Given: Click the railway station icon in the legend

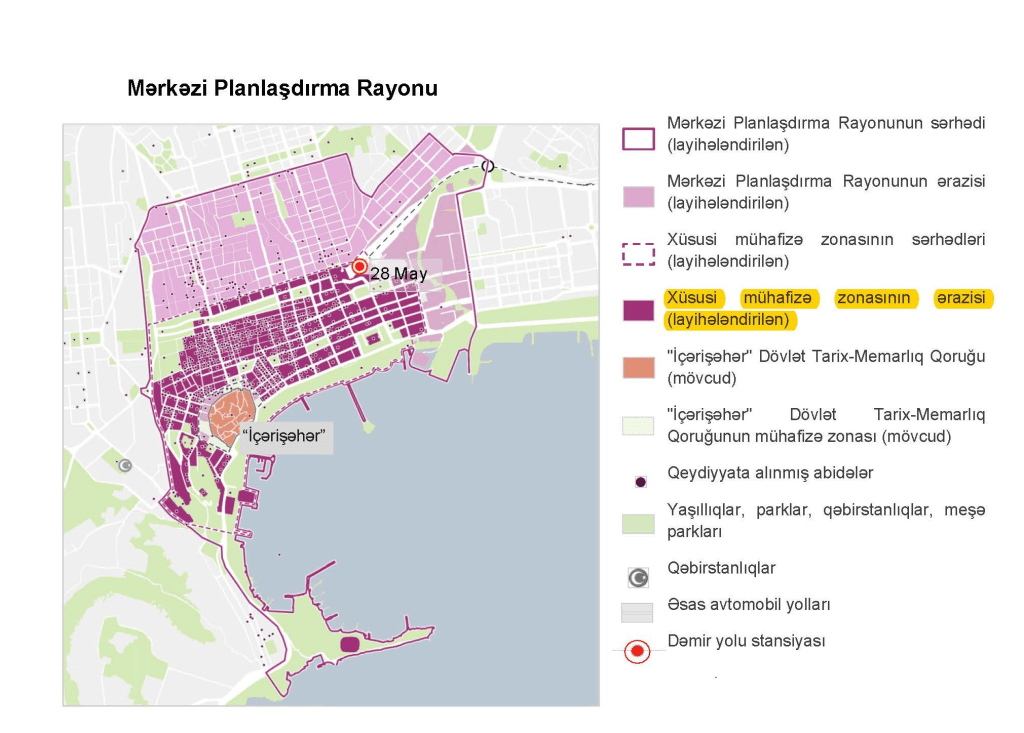Looking at the screenshot, I should [637, 652].
